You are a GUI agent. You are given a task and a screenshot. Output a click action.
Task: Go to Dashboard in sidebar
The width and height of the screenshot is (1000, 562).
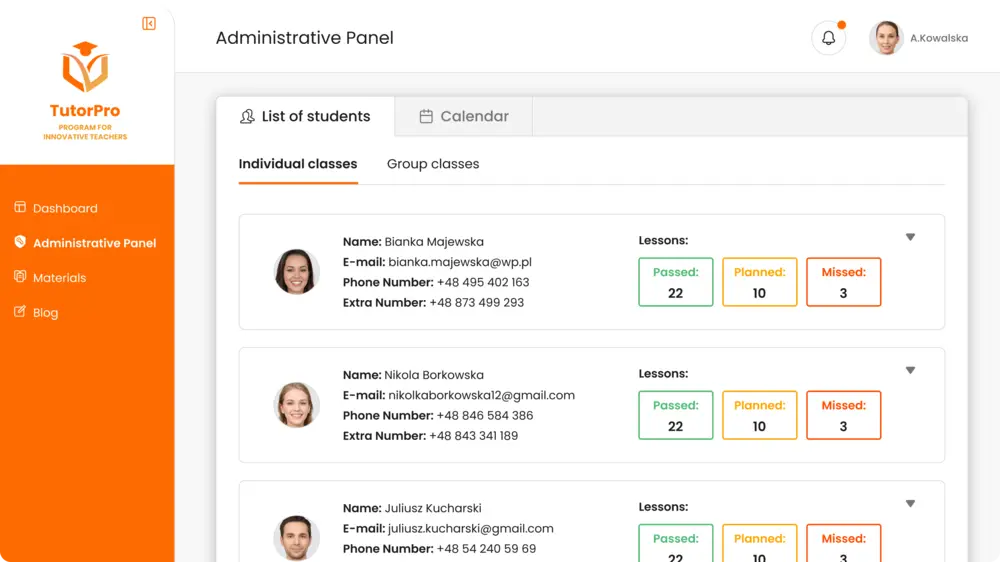pos(65,209)
